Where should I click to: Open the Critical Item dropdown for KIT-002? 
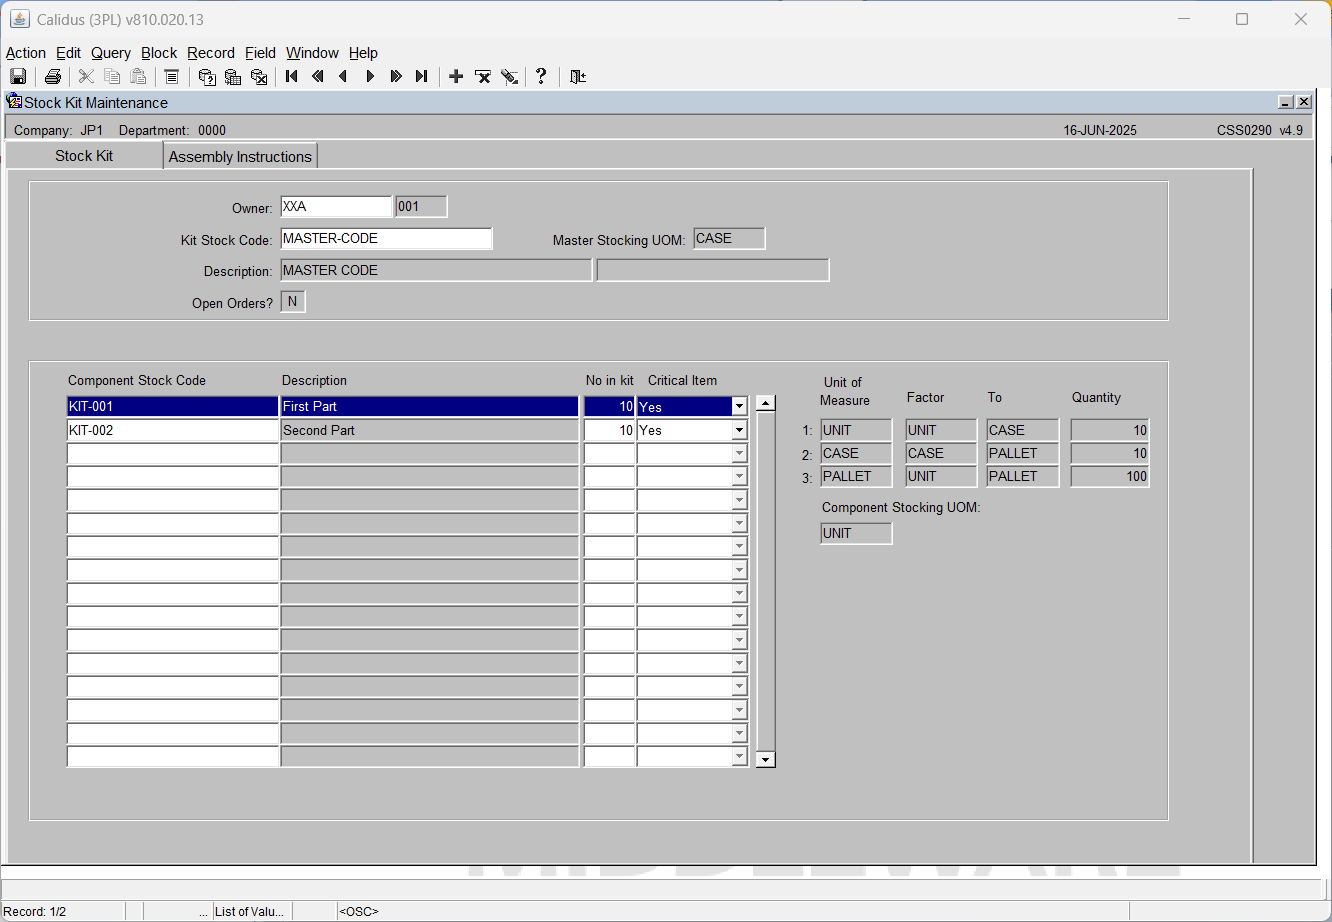739,430
